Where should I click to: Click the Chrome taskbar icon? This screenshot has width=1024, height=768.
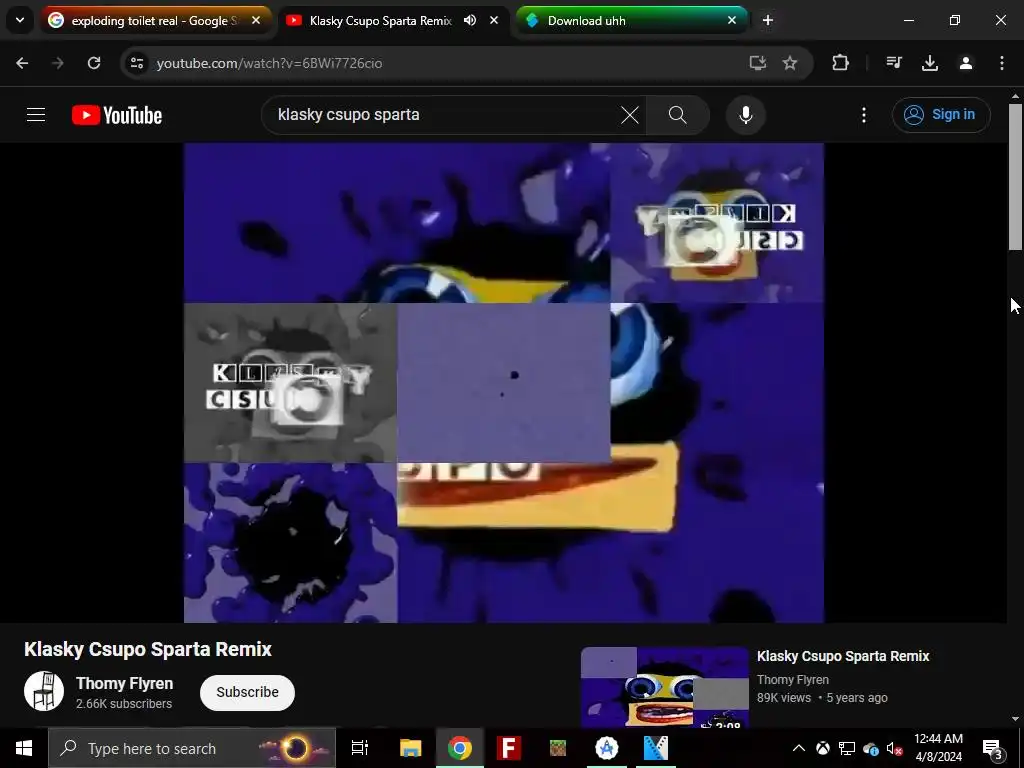point(460,748)
